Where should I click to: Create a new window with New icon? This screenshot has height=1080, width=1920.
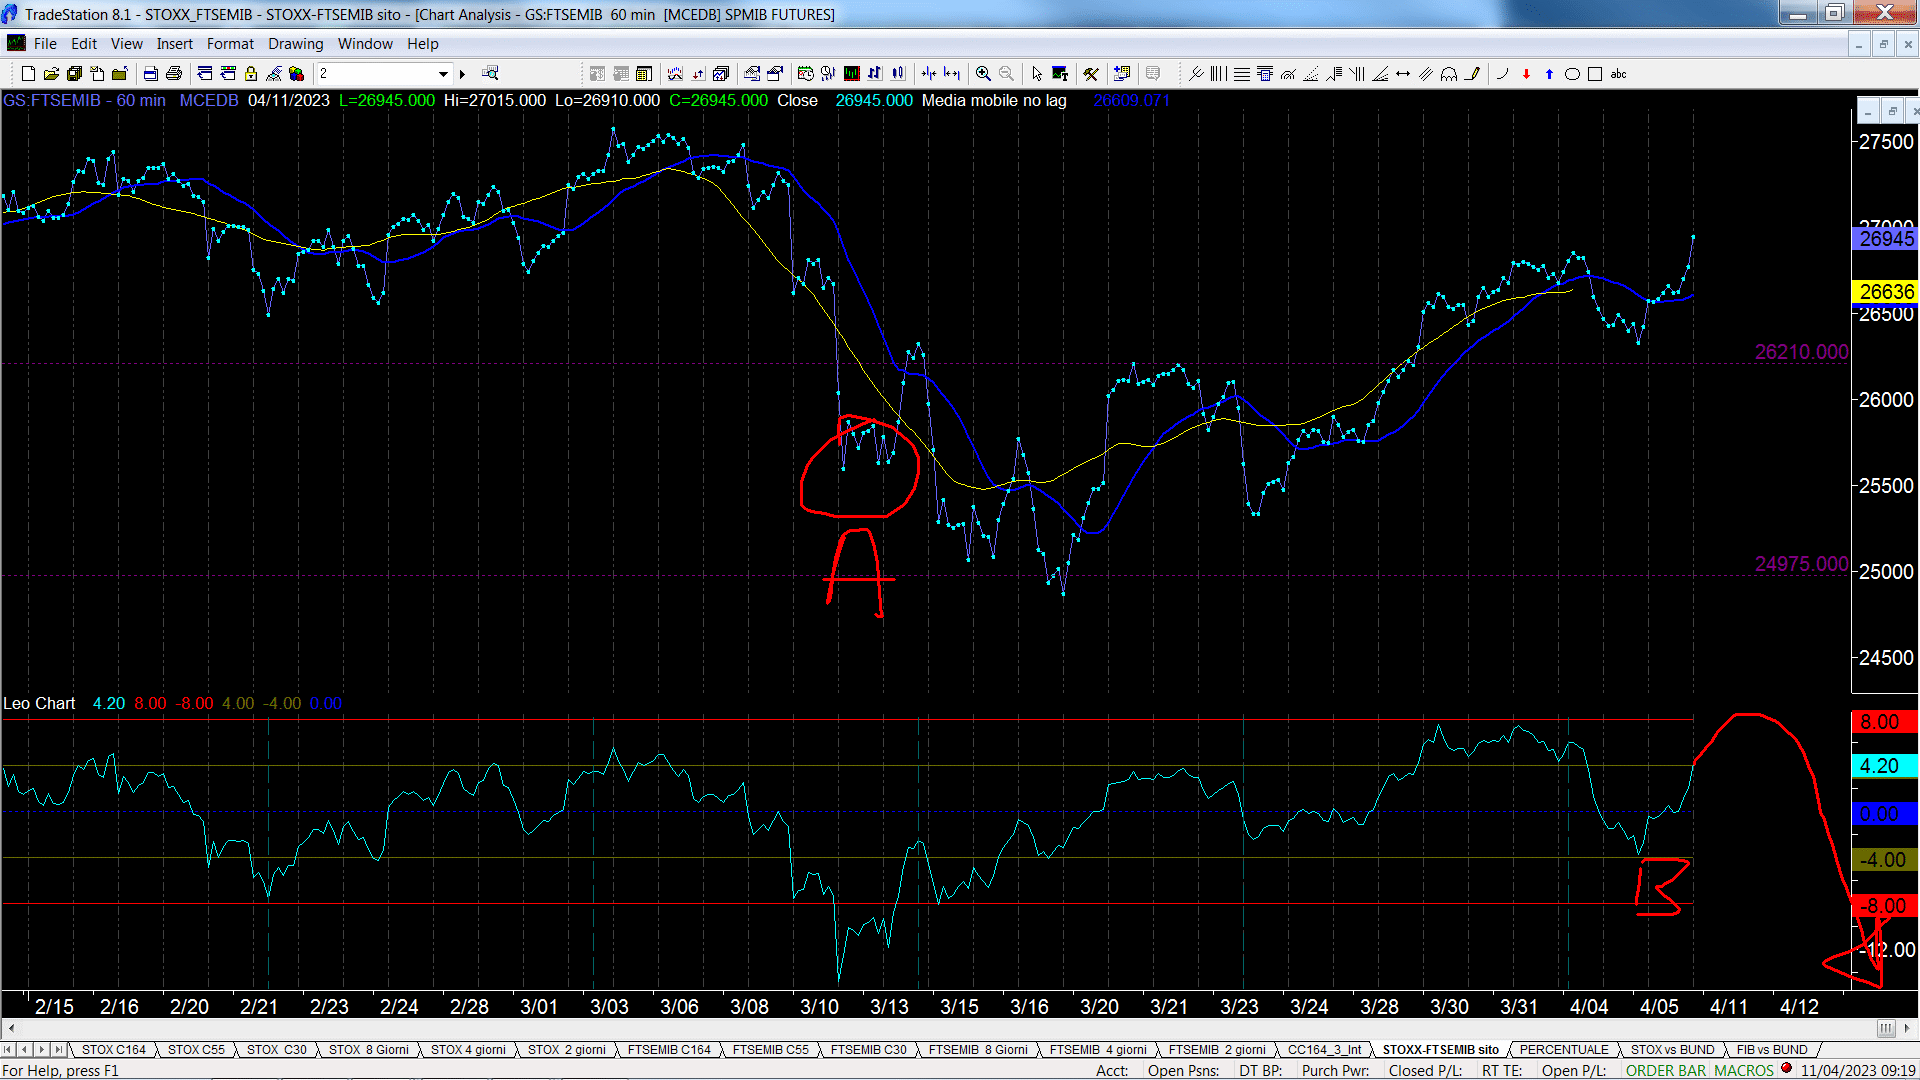(x=28, y=74)
